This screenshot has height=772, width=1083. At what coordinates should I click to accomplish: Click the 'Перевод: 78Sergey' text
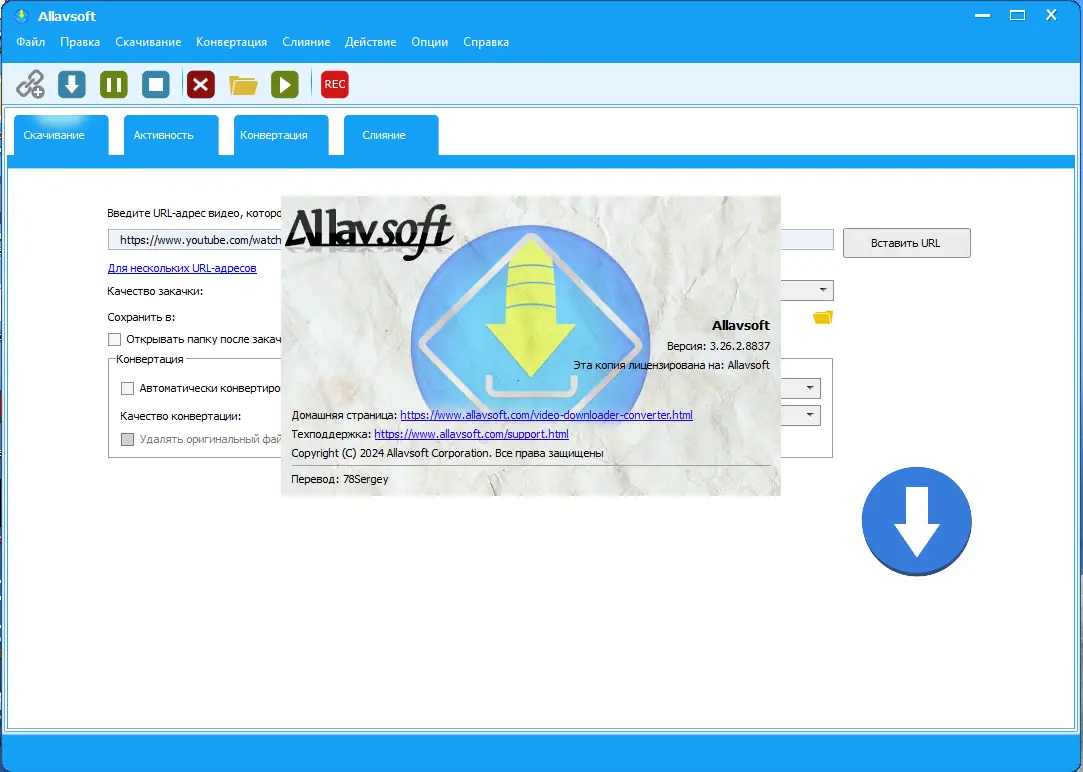[x=340, y=479]
